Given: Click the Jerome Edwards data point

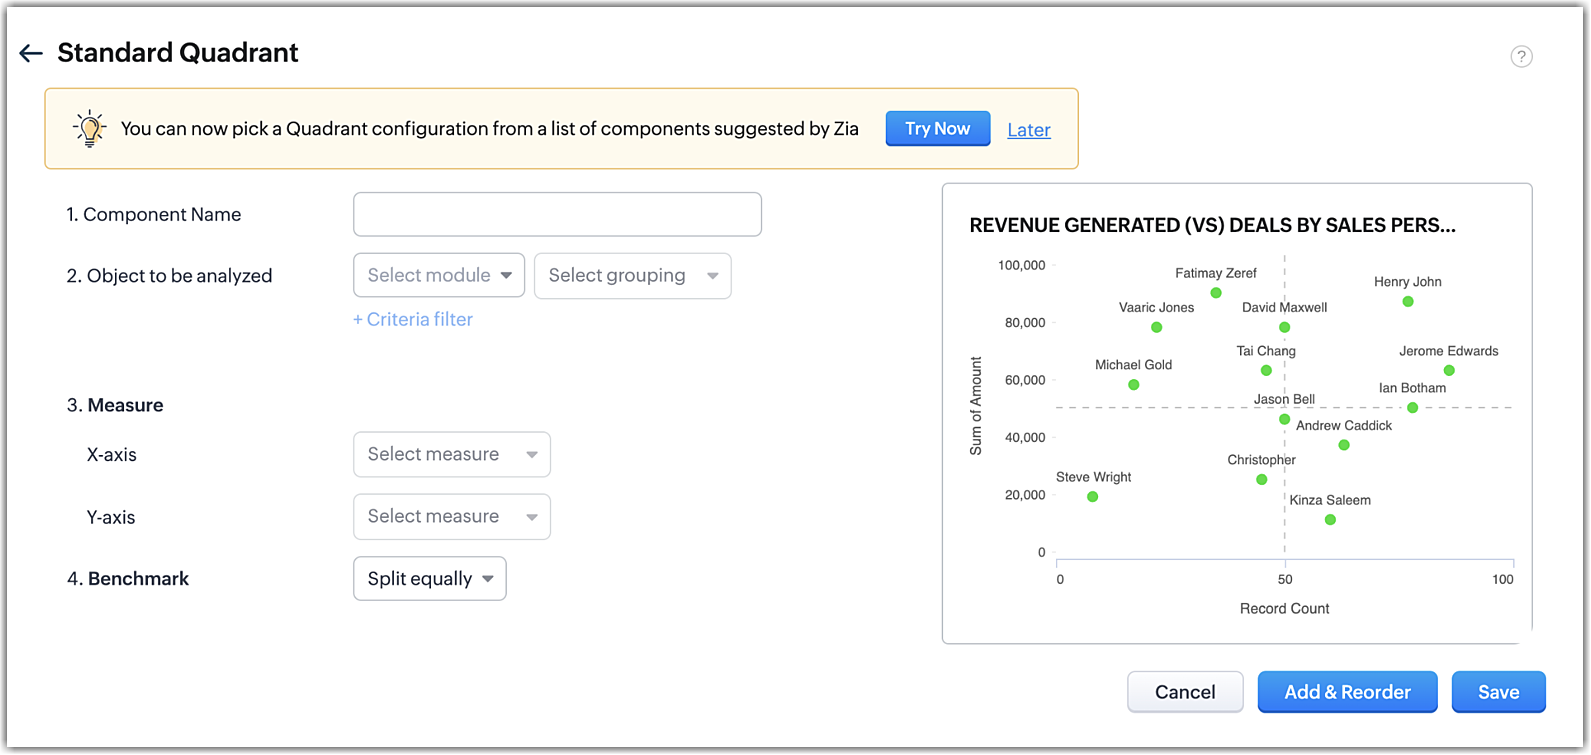Looking at the screenshot, I should tap(1449, 371).
